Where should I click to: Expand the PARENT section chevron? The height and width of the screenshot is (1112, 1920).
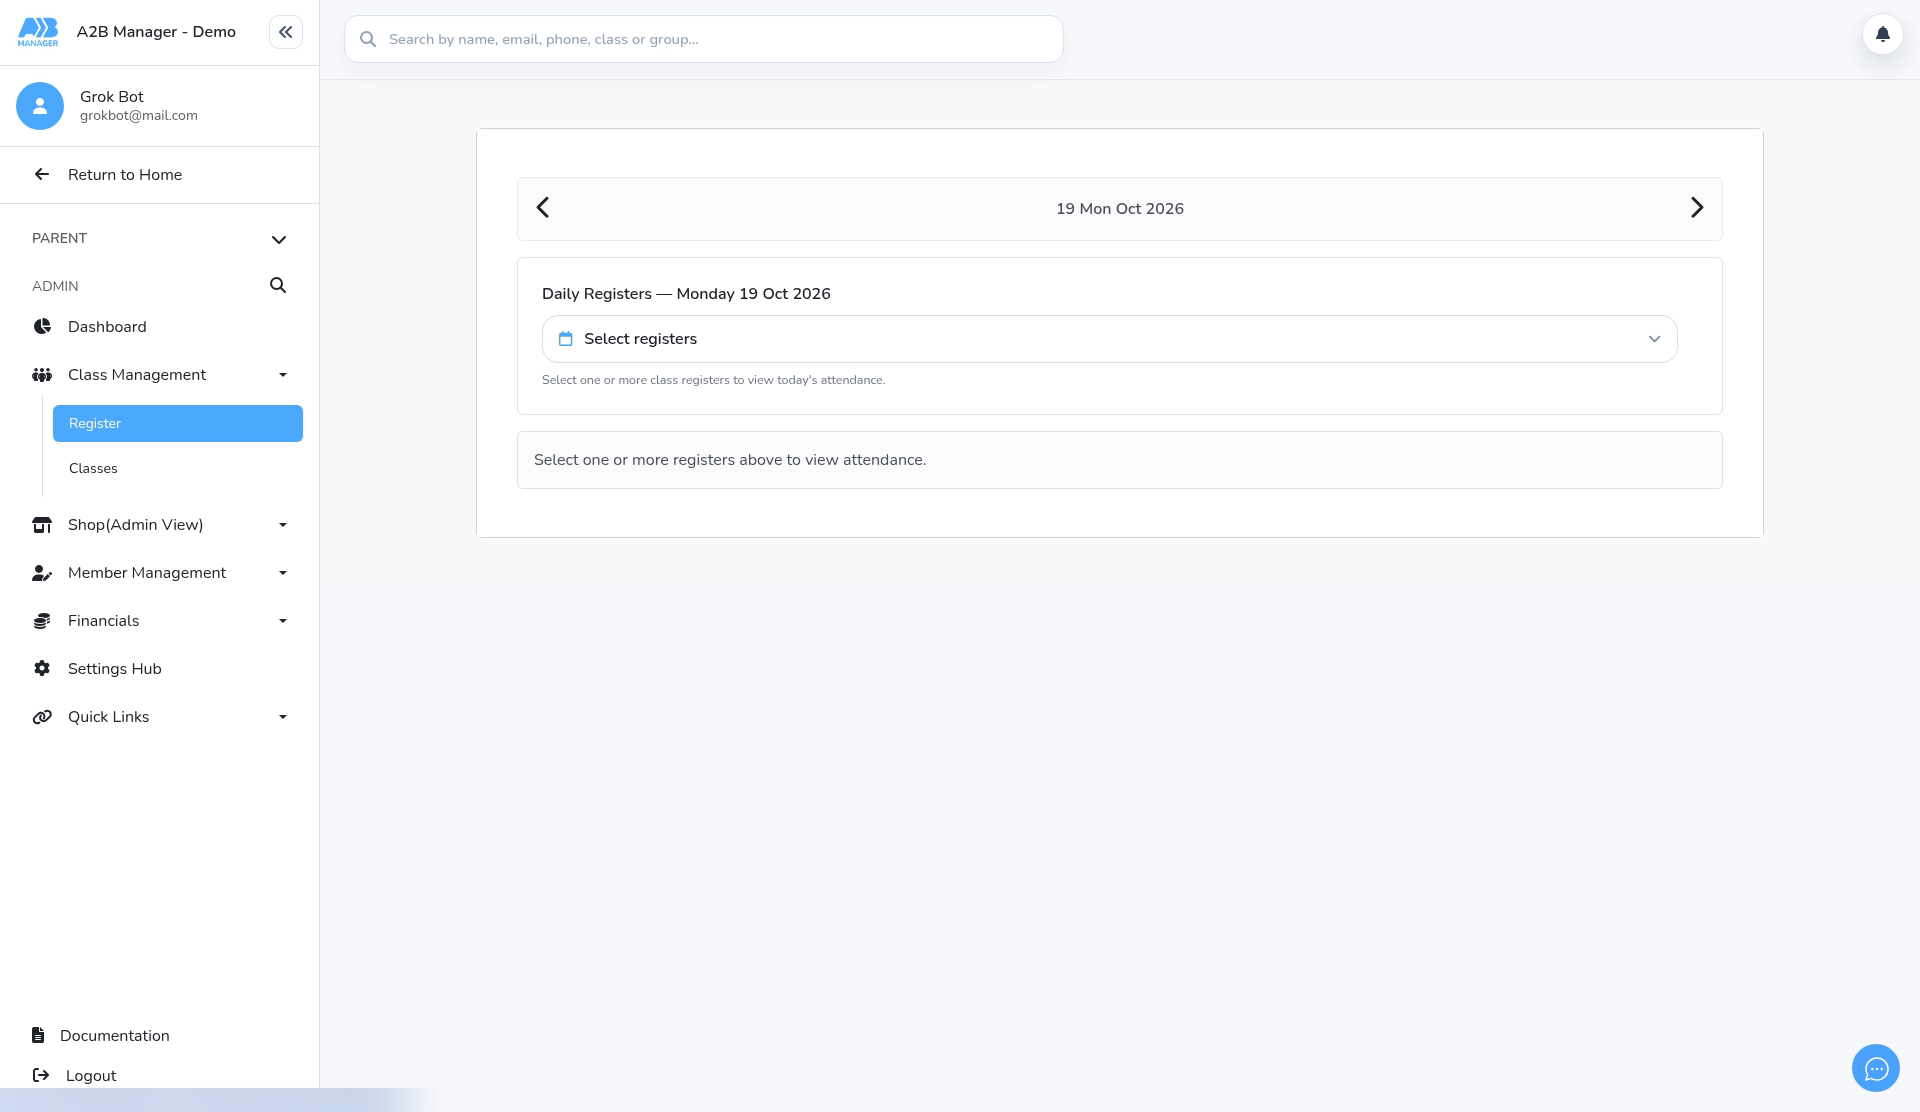point(279,240)
